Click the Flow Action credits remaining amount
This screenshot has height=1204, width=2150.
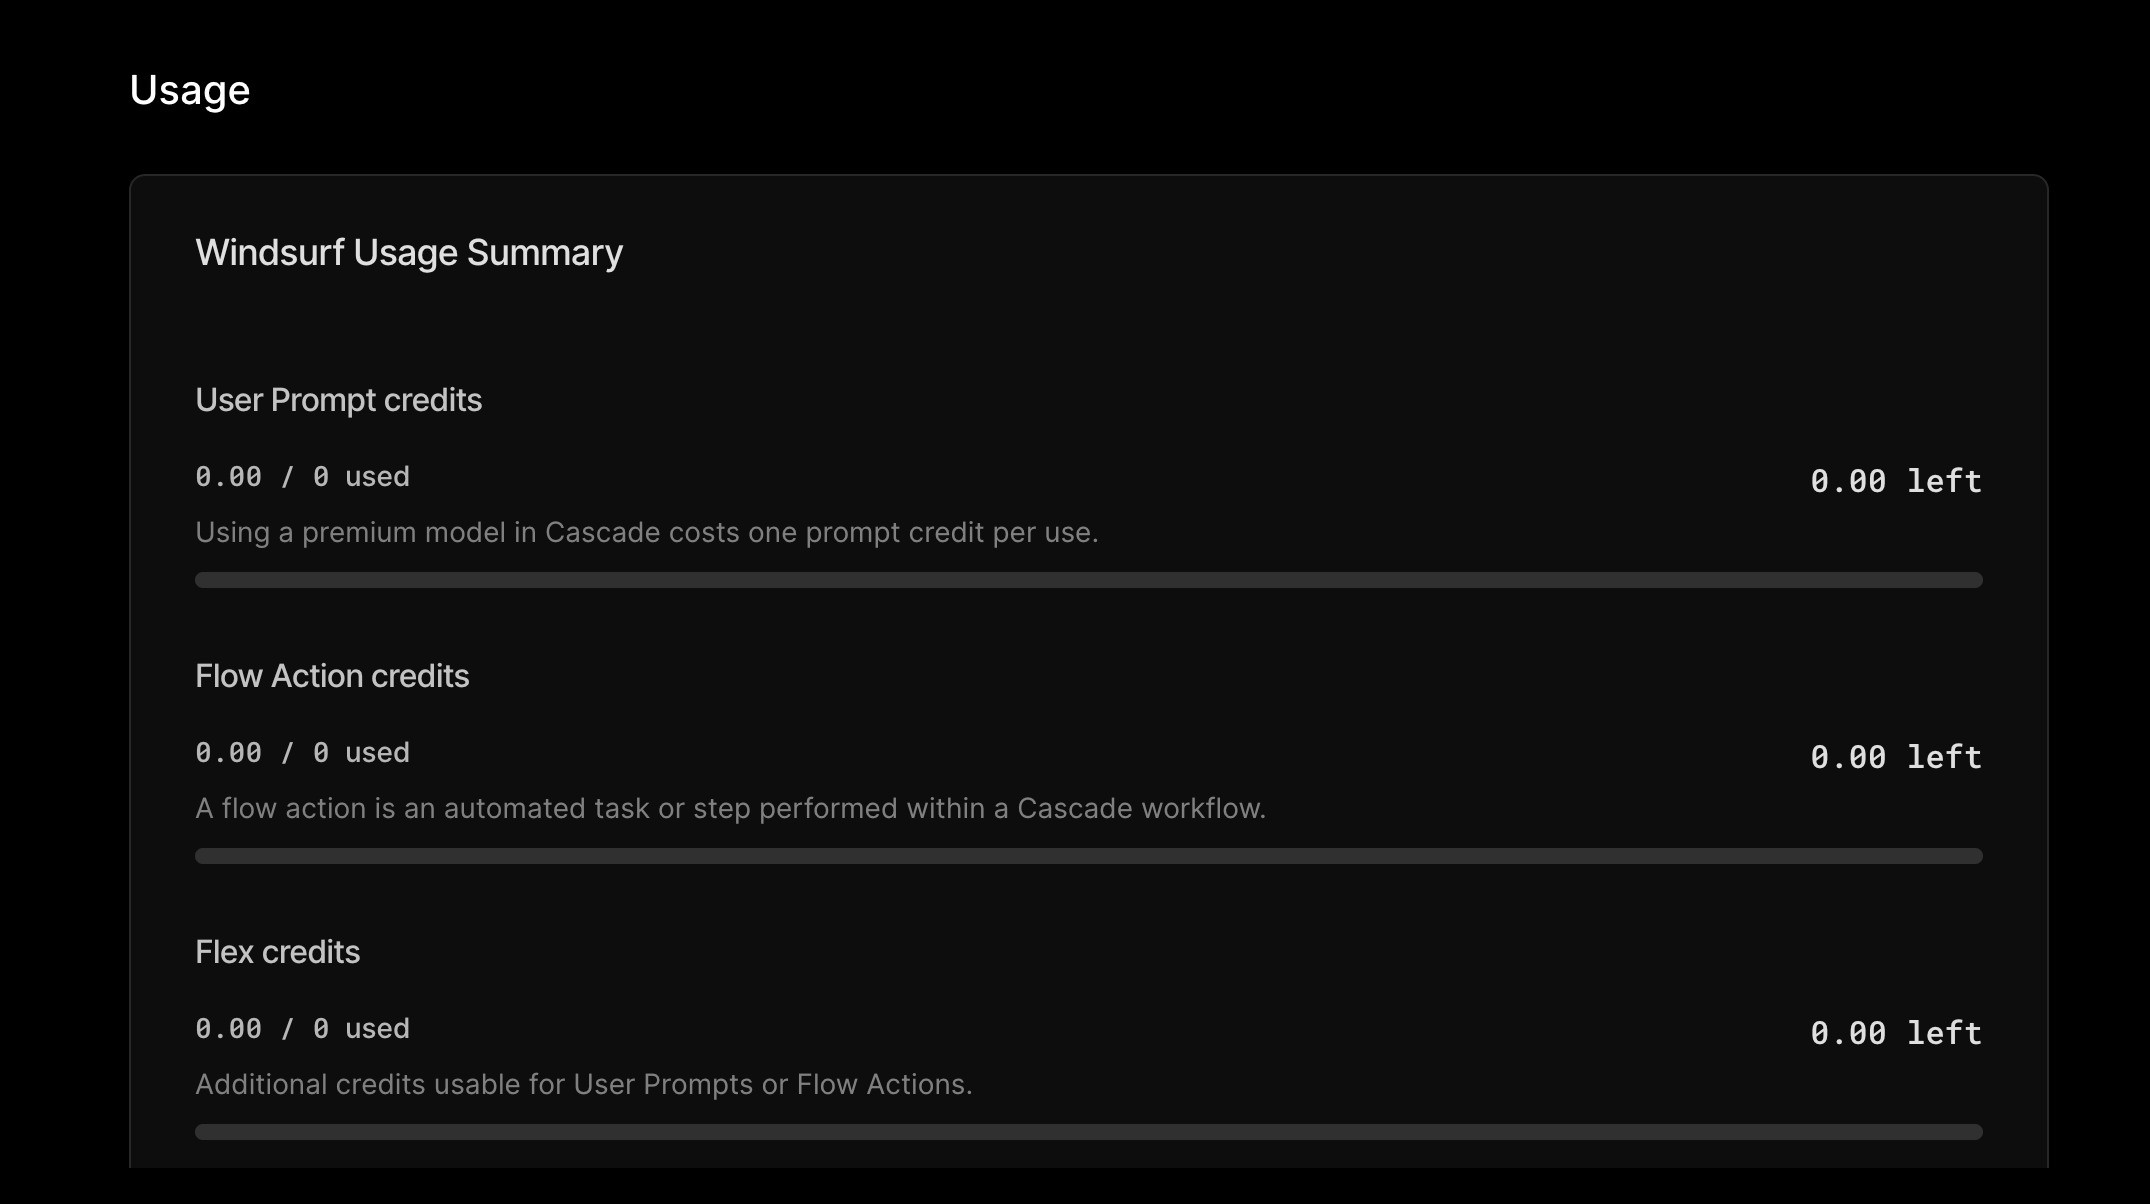click(1895, 757)
